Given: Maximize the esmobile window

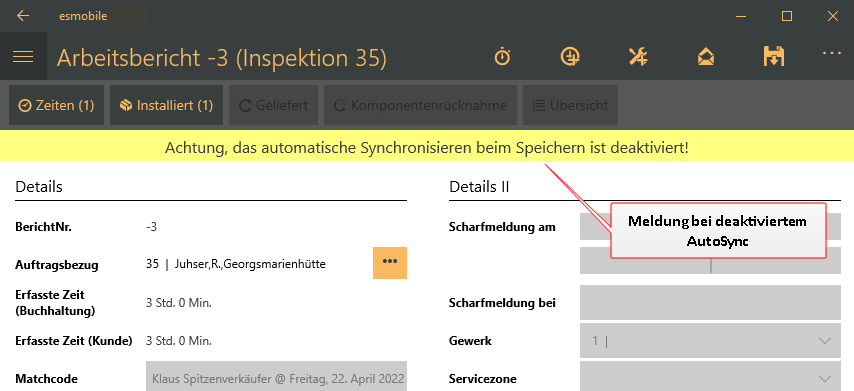Looking at the screenshot, I should pyautogui.click(x=786, y=16).
